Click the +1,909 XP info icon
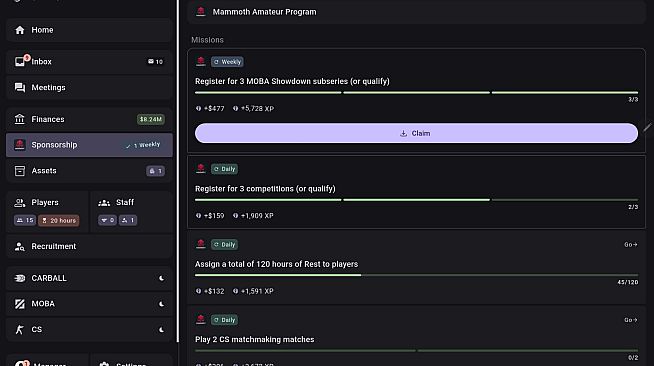 pyautogui.click(x=236, y=216)
